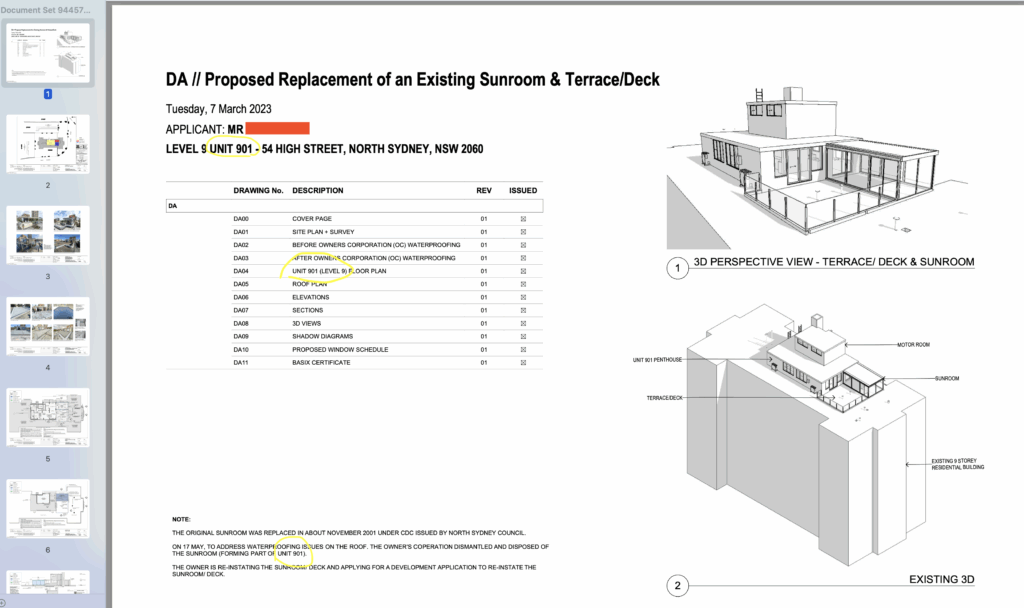Viewport: 1024px width, 608px height.
Task: Click drawing number 'DA10'
Action: click(x=241, y=349)
